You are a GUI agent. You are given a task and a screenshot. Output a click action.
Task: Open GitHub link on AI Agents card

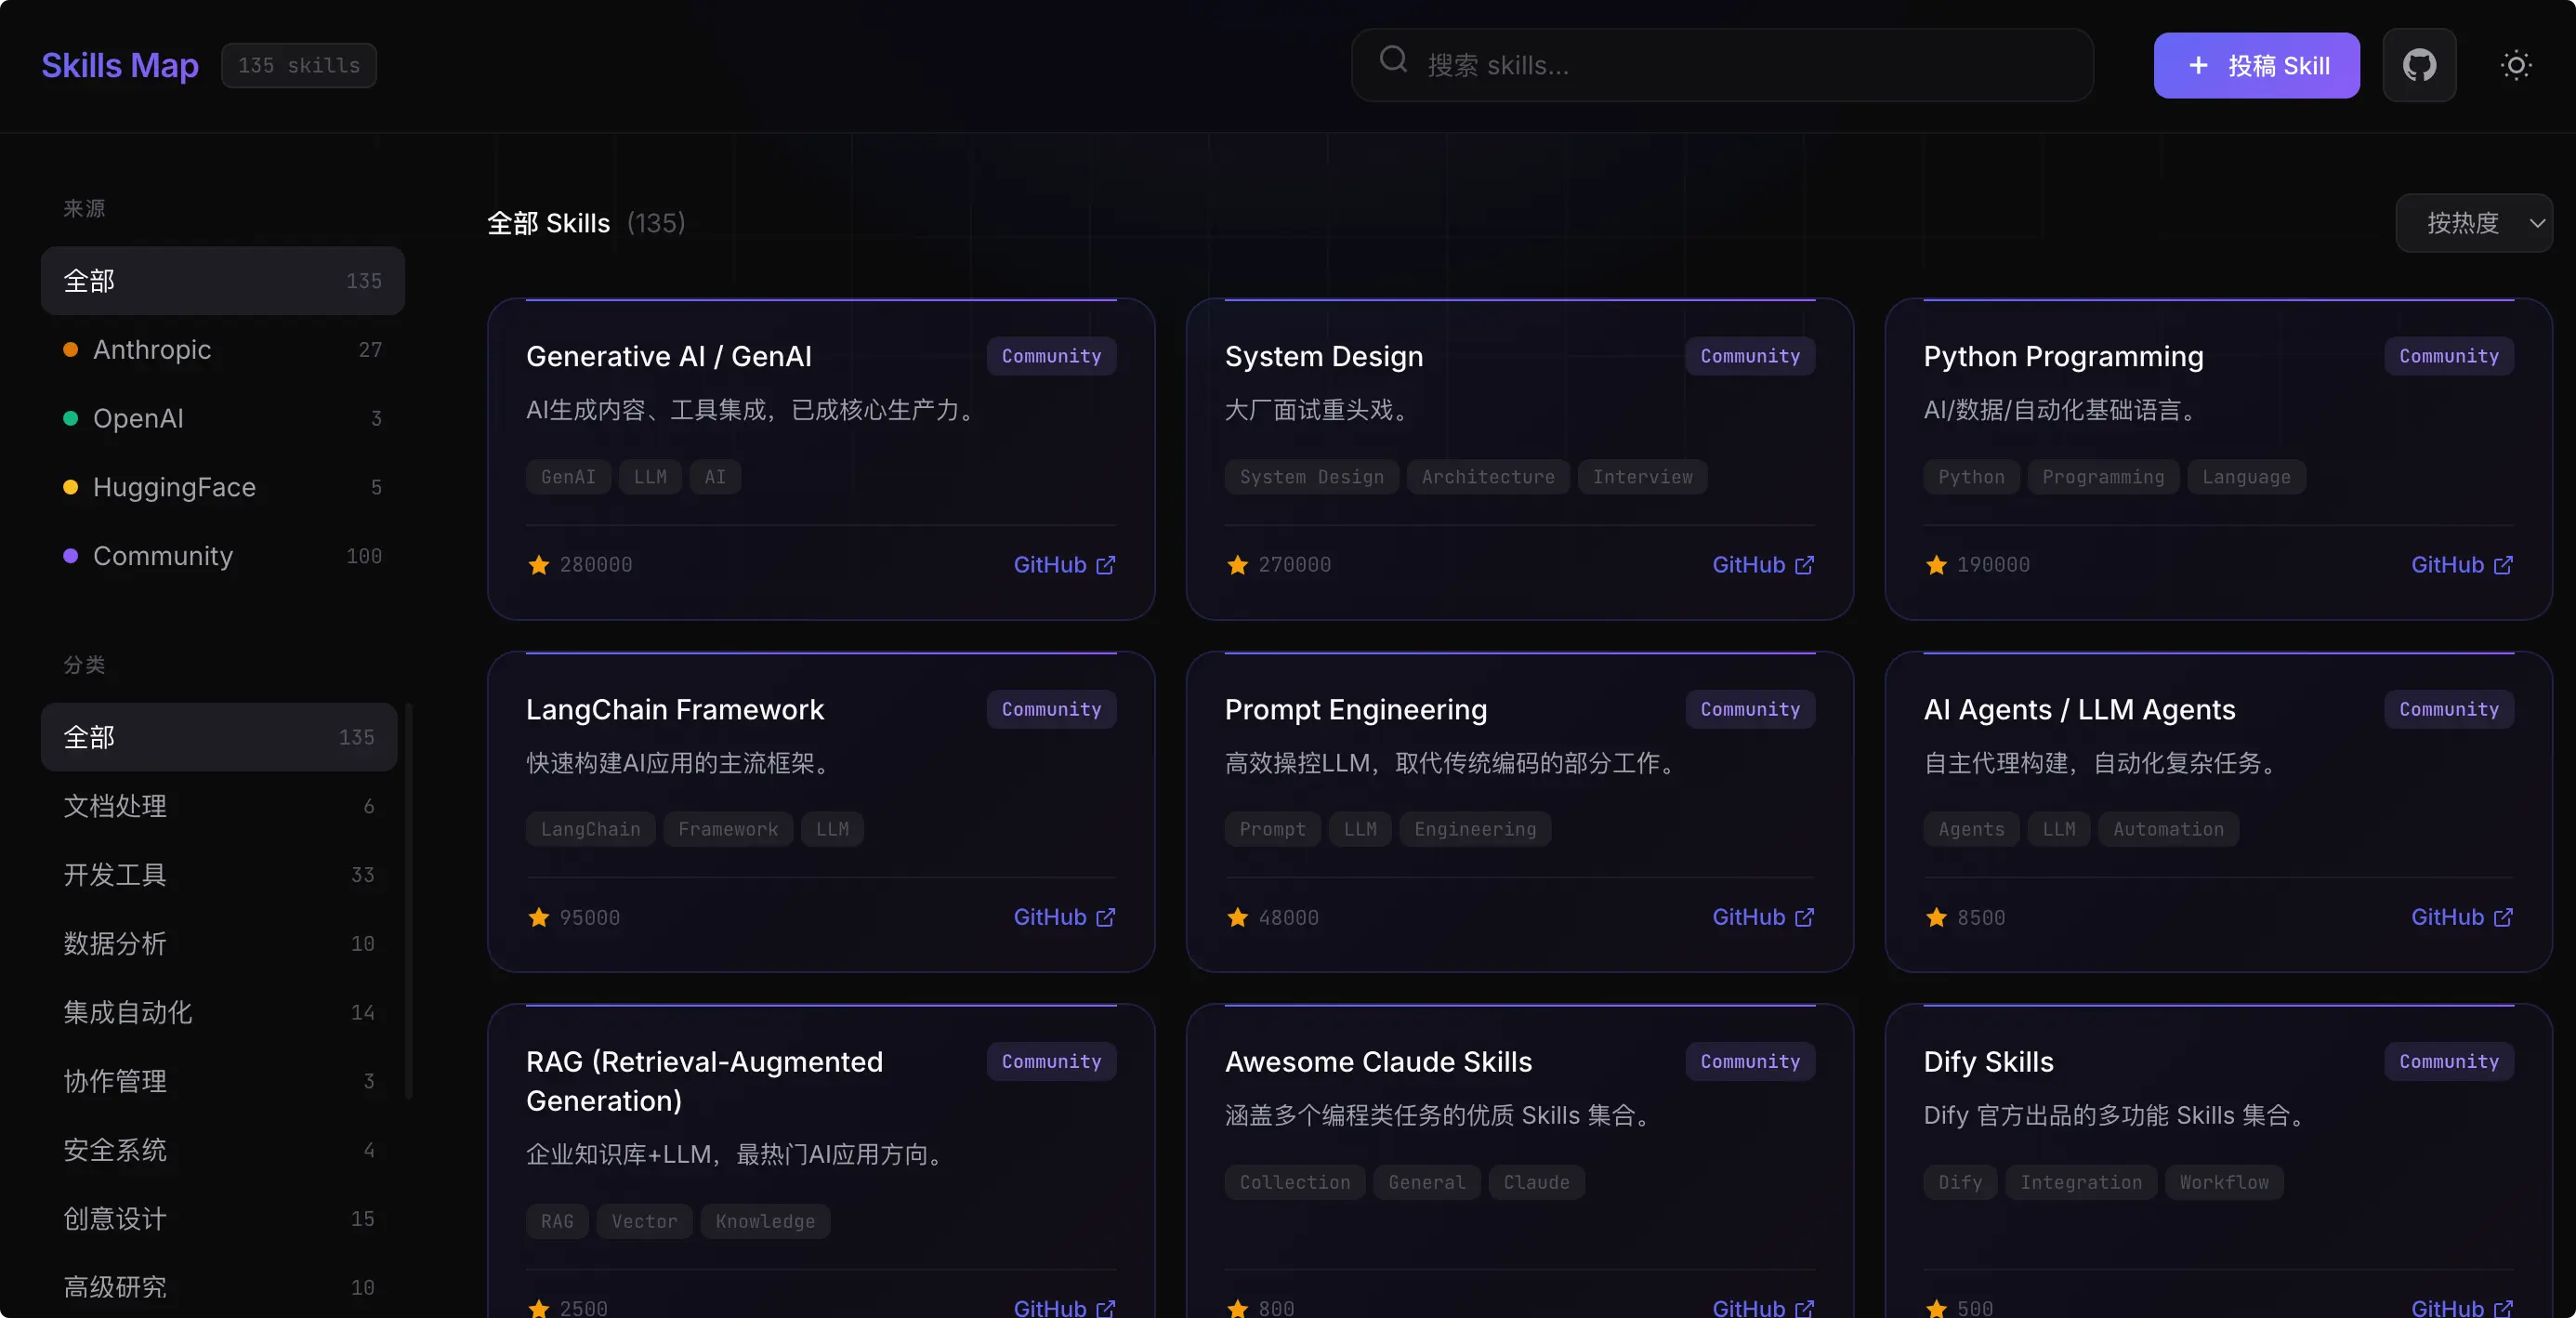2462,917
